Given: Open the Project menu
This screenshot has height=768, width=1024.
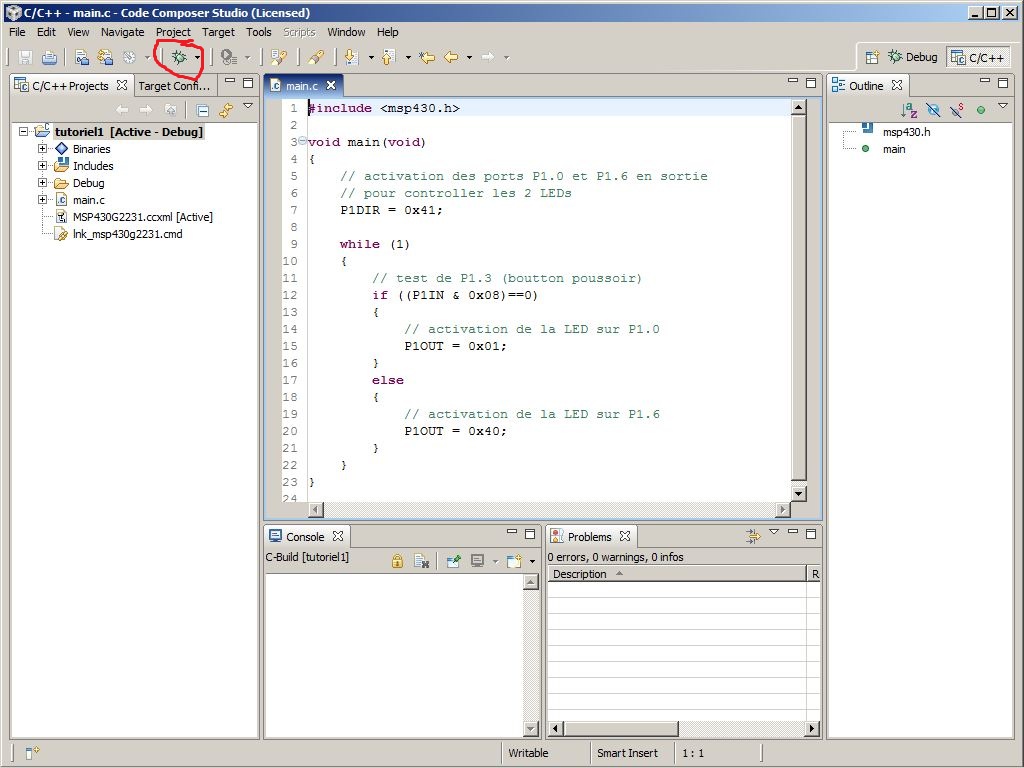Looking at the screenshot, I should coord(173,32).
